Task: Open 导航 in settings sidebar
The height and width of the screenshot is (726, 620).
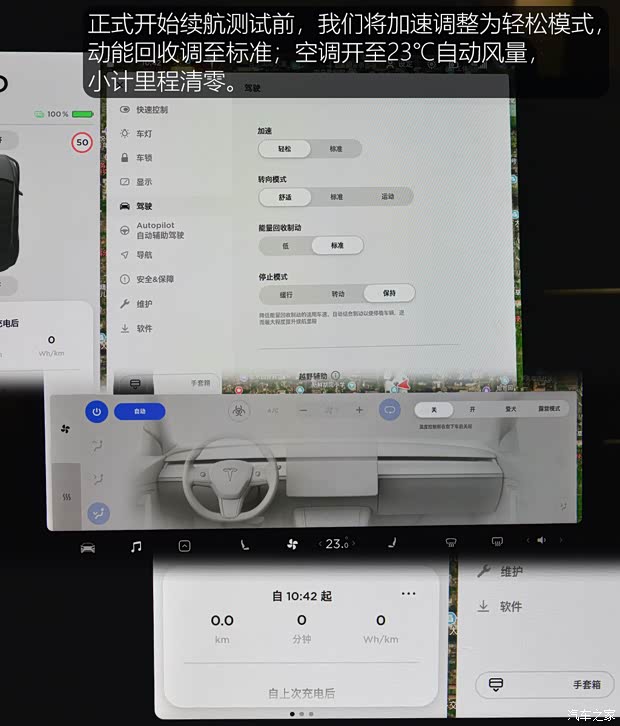Action: (136, 255)
